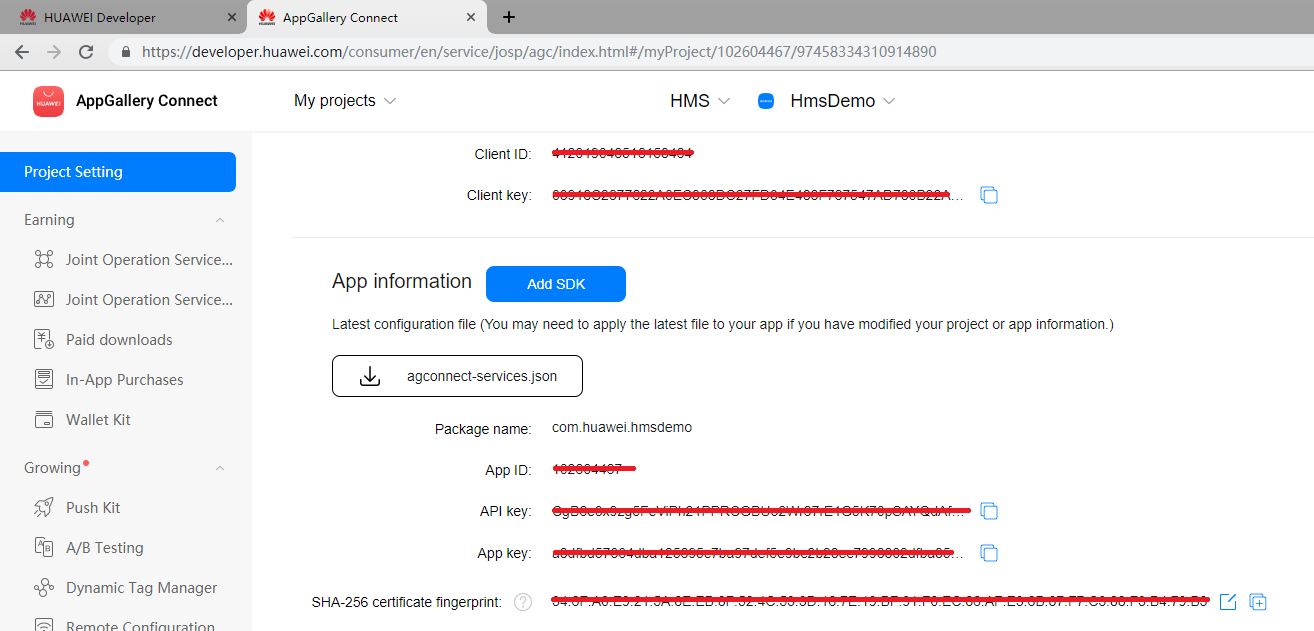Open the My projects dropdown
The height and width of the screenshot is (631, 1314).
(x=345, y=100)
